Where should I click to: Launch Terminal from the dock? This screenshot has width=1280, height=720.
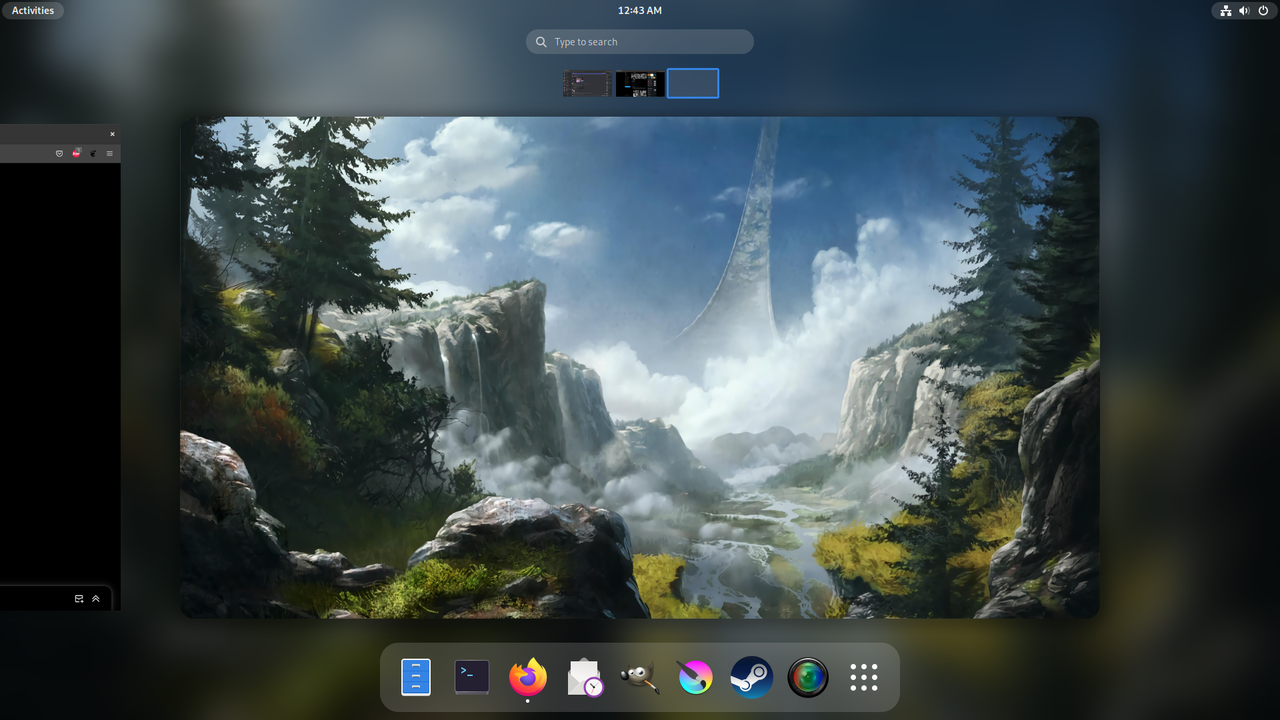(x=472, y=677)
